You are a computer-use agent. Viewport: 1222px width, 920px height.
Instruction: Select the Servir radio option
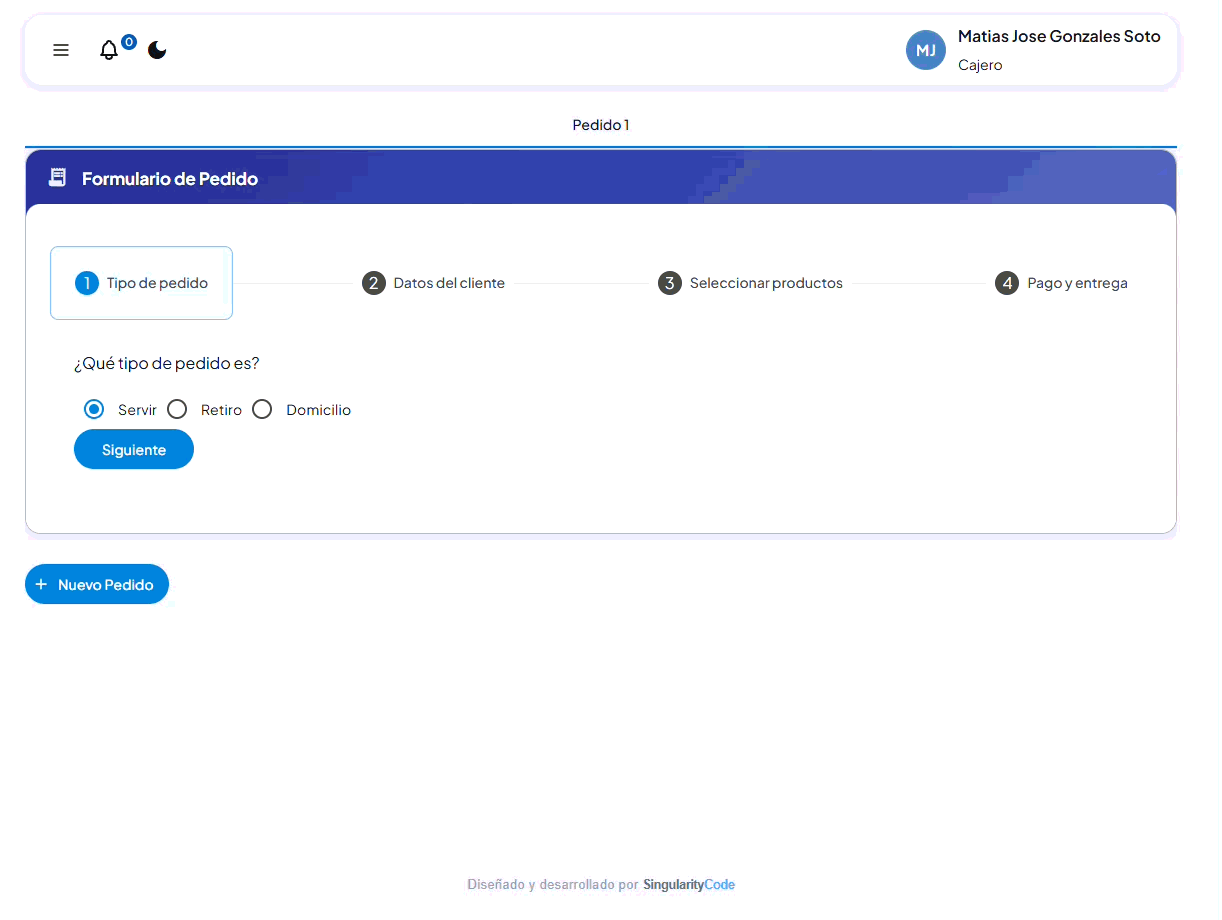coord(94,409)
